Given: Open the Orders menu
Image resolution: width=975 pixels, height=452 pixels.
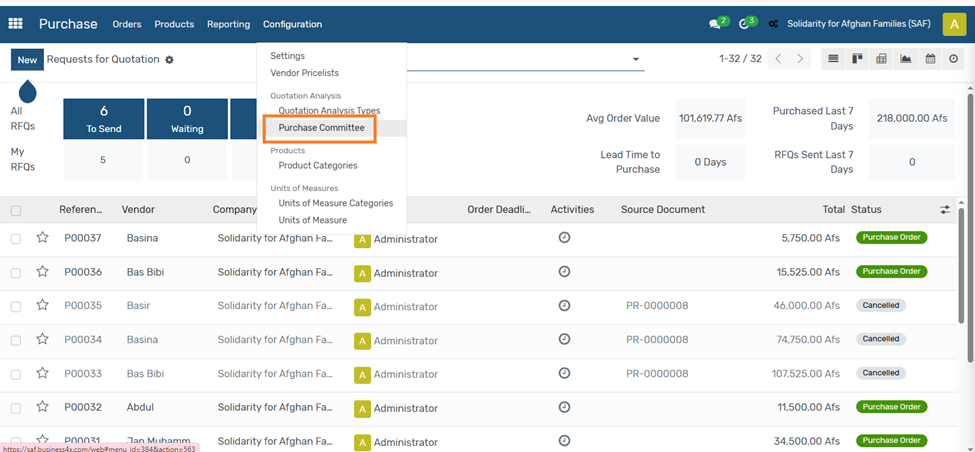Looking at the screenshot, I should coord(127,24).
